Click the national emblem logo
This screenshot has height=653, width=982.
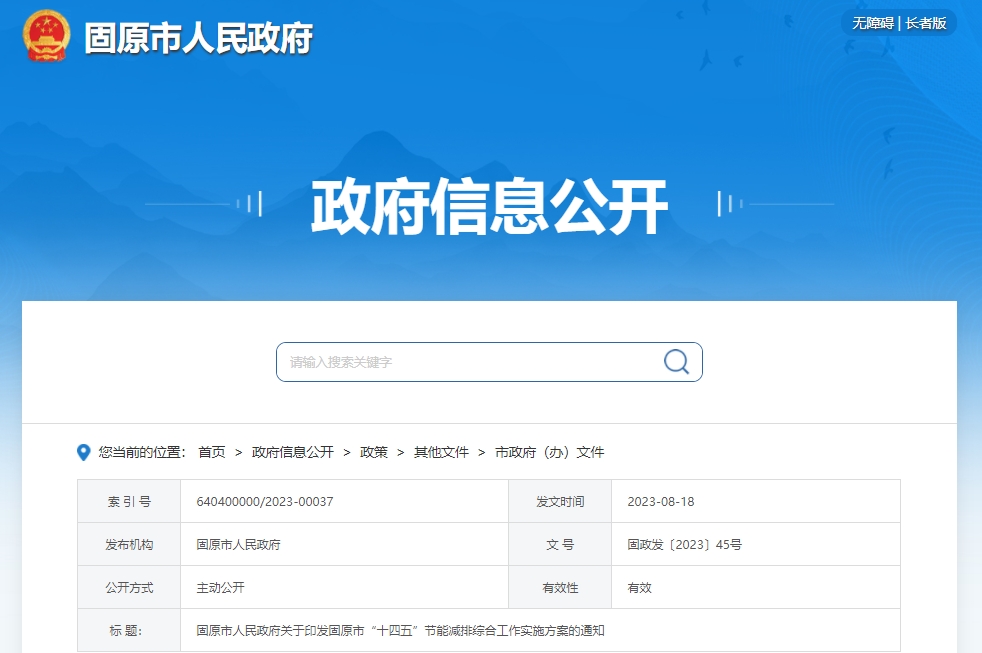point(47,37)
